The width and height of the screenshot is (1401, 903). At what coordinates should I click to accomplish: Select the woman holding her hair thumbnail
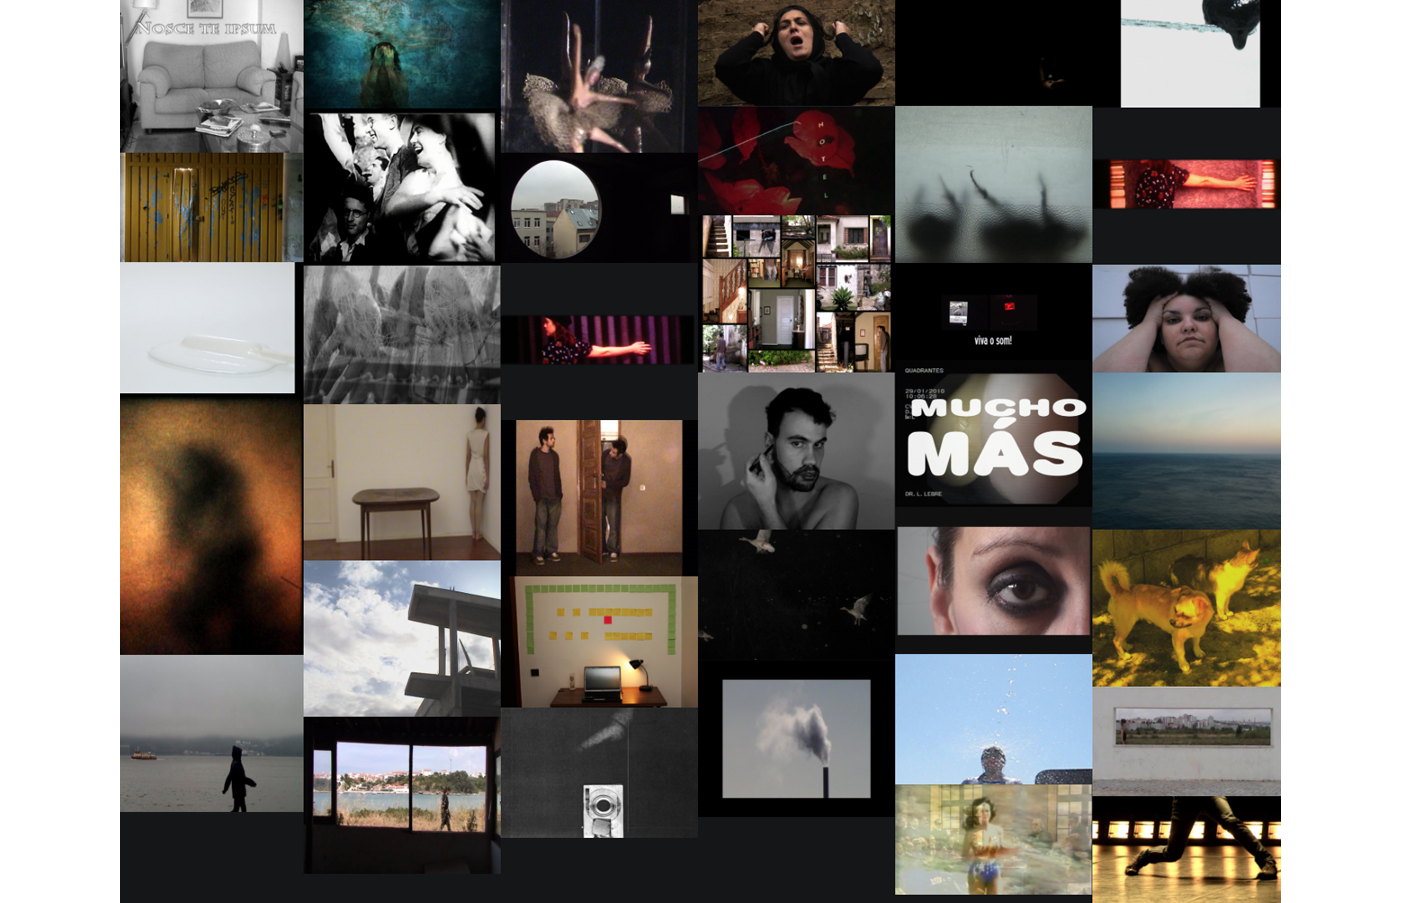coord(1186,318)
